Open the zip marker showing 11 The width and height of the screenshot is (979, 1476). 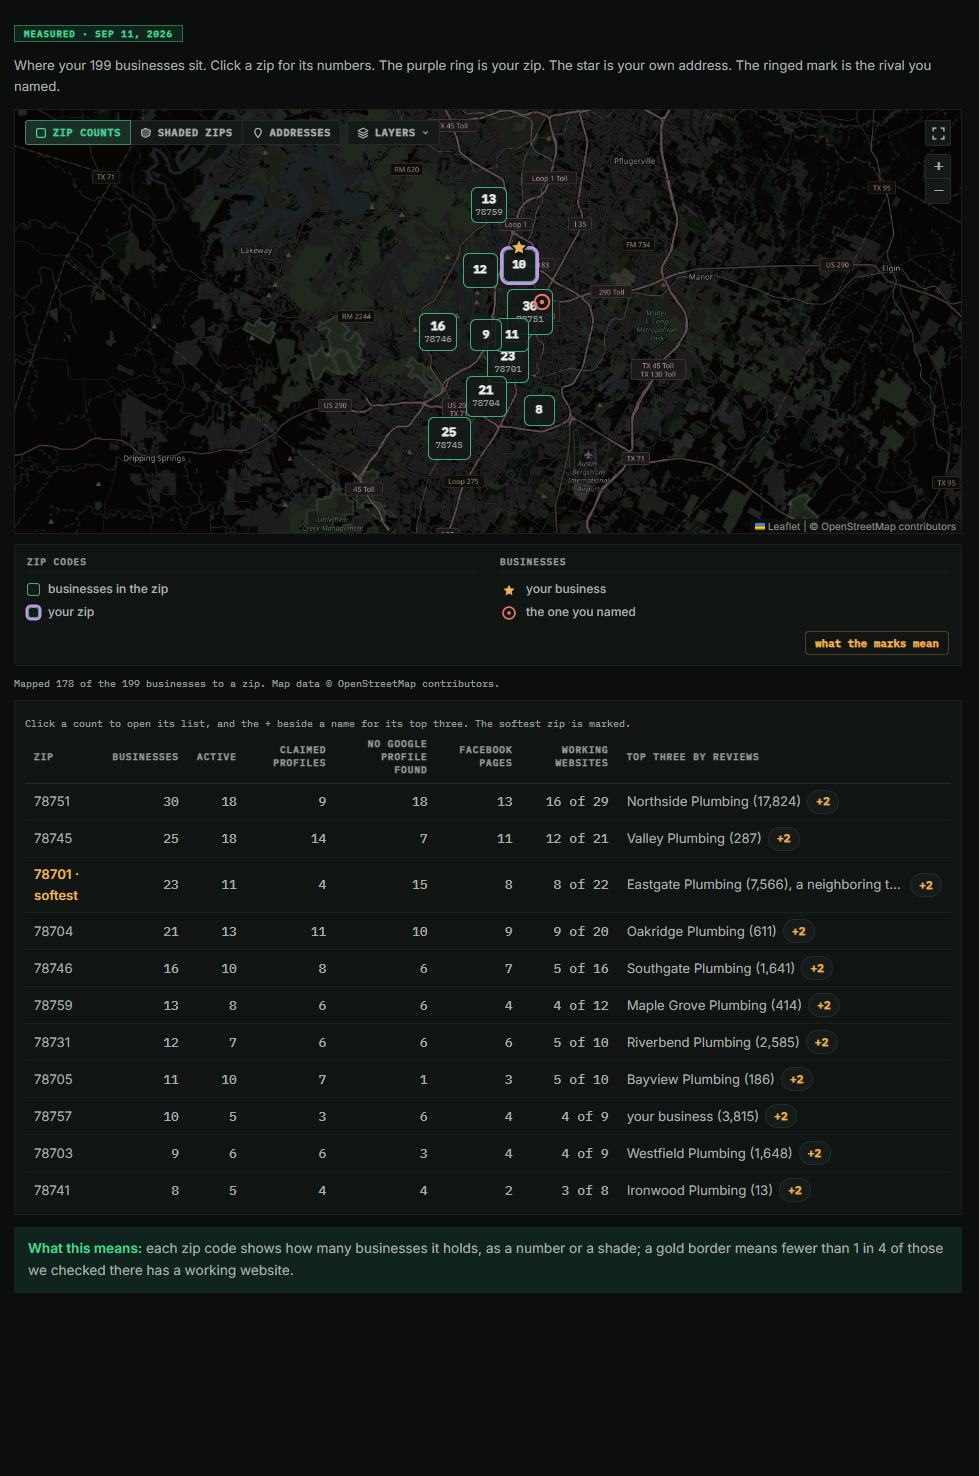pyautogui.click(x=512, y=335)
